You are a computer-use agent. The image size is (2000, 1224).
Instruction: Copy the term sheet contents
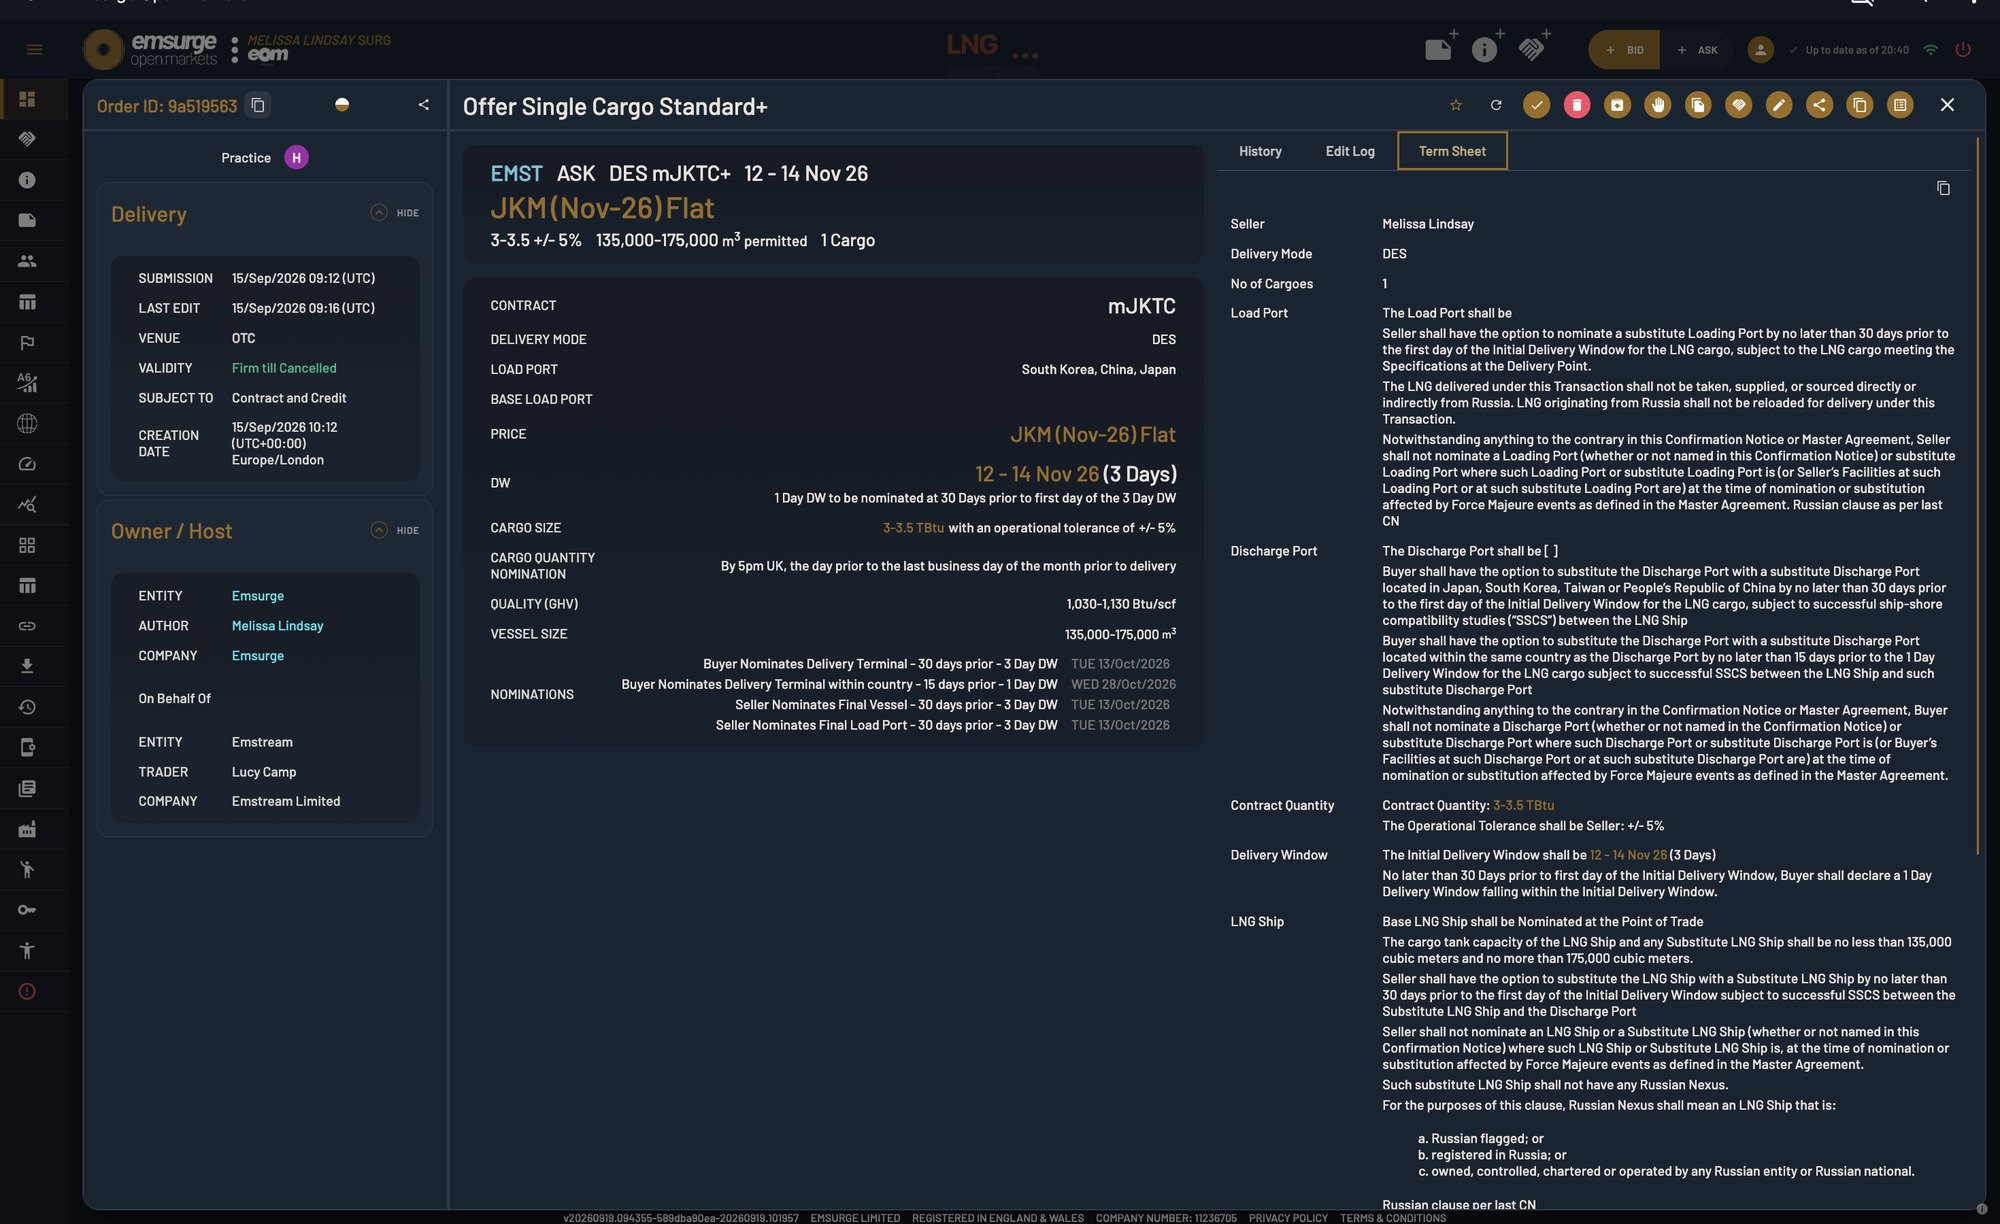(1943, 188)
